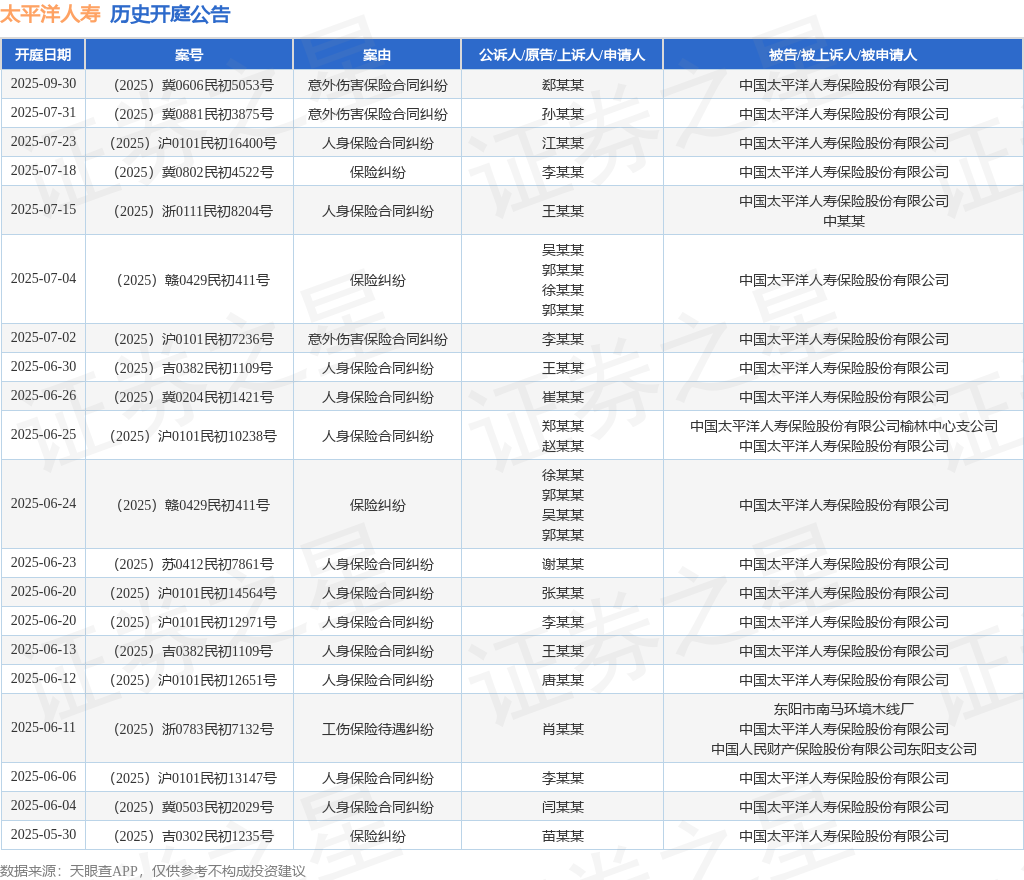Click case number 沪0101民初14564号

193,593
